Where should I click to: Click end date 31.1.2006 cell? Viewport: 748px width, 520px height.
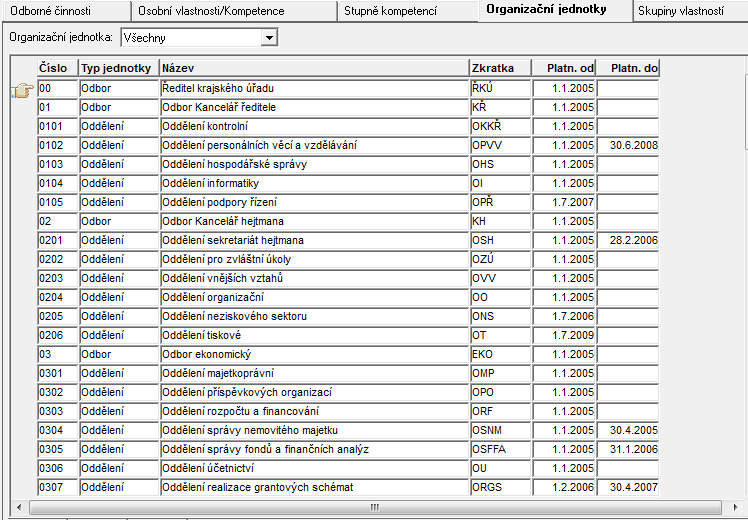coord(628,449)
